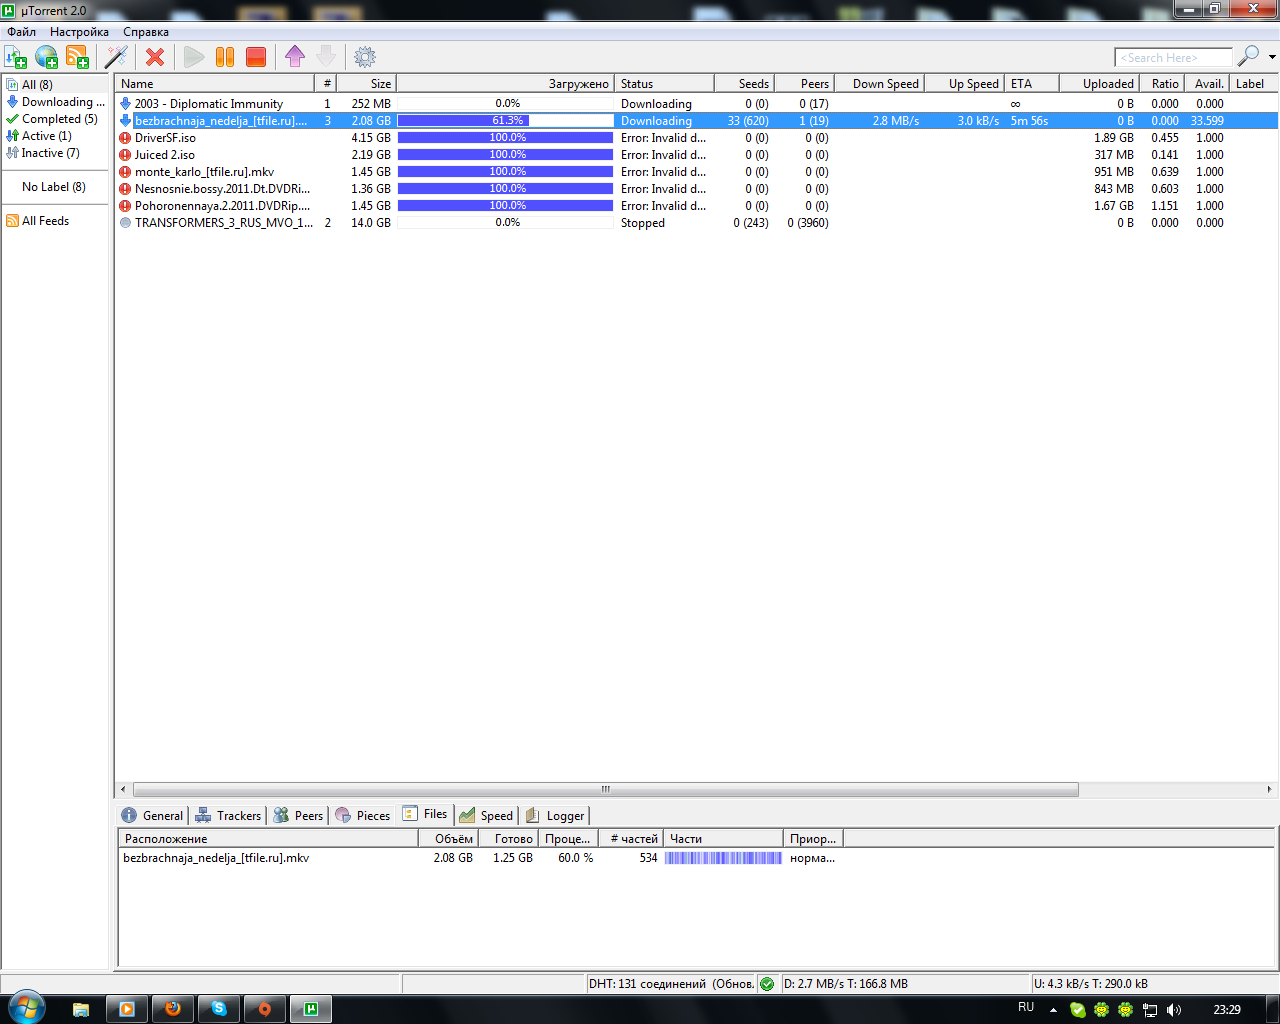
Task: Click the pieces bar of the .mkv file
Action: 723,858
